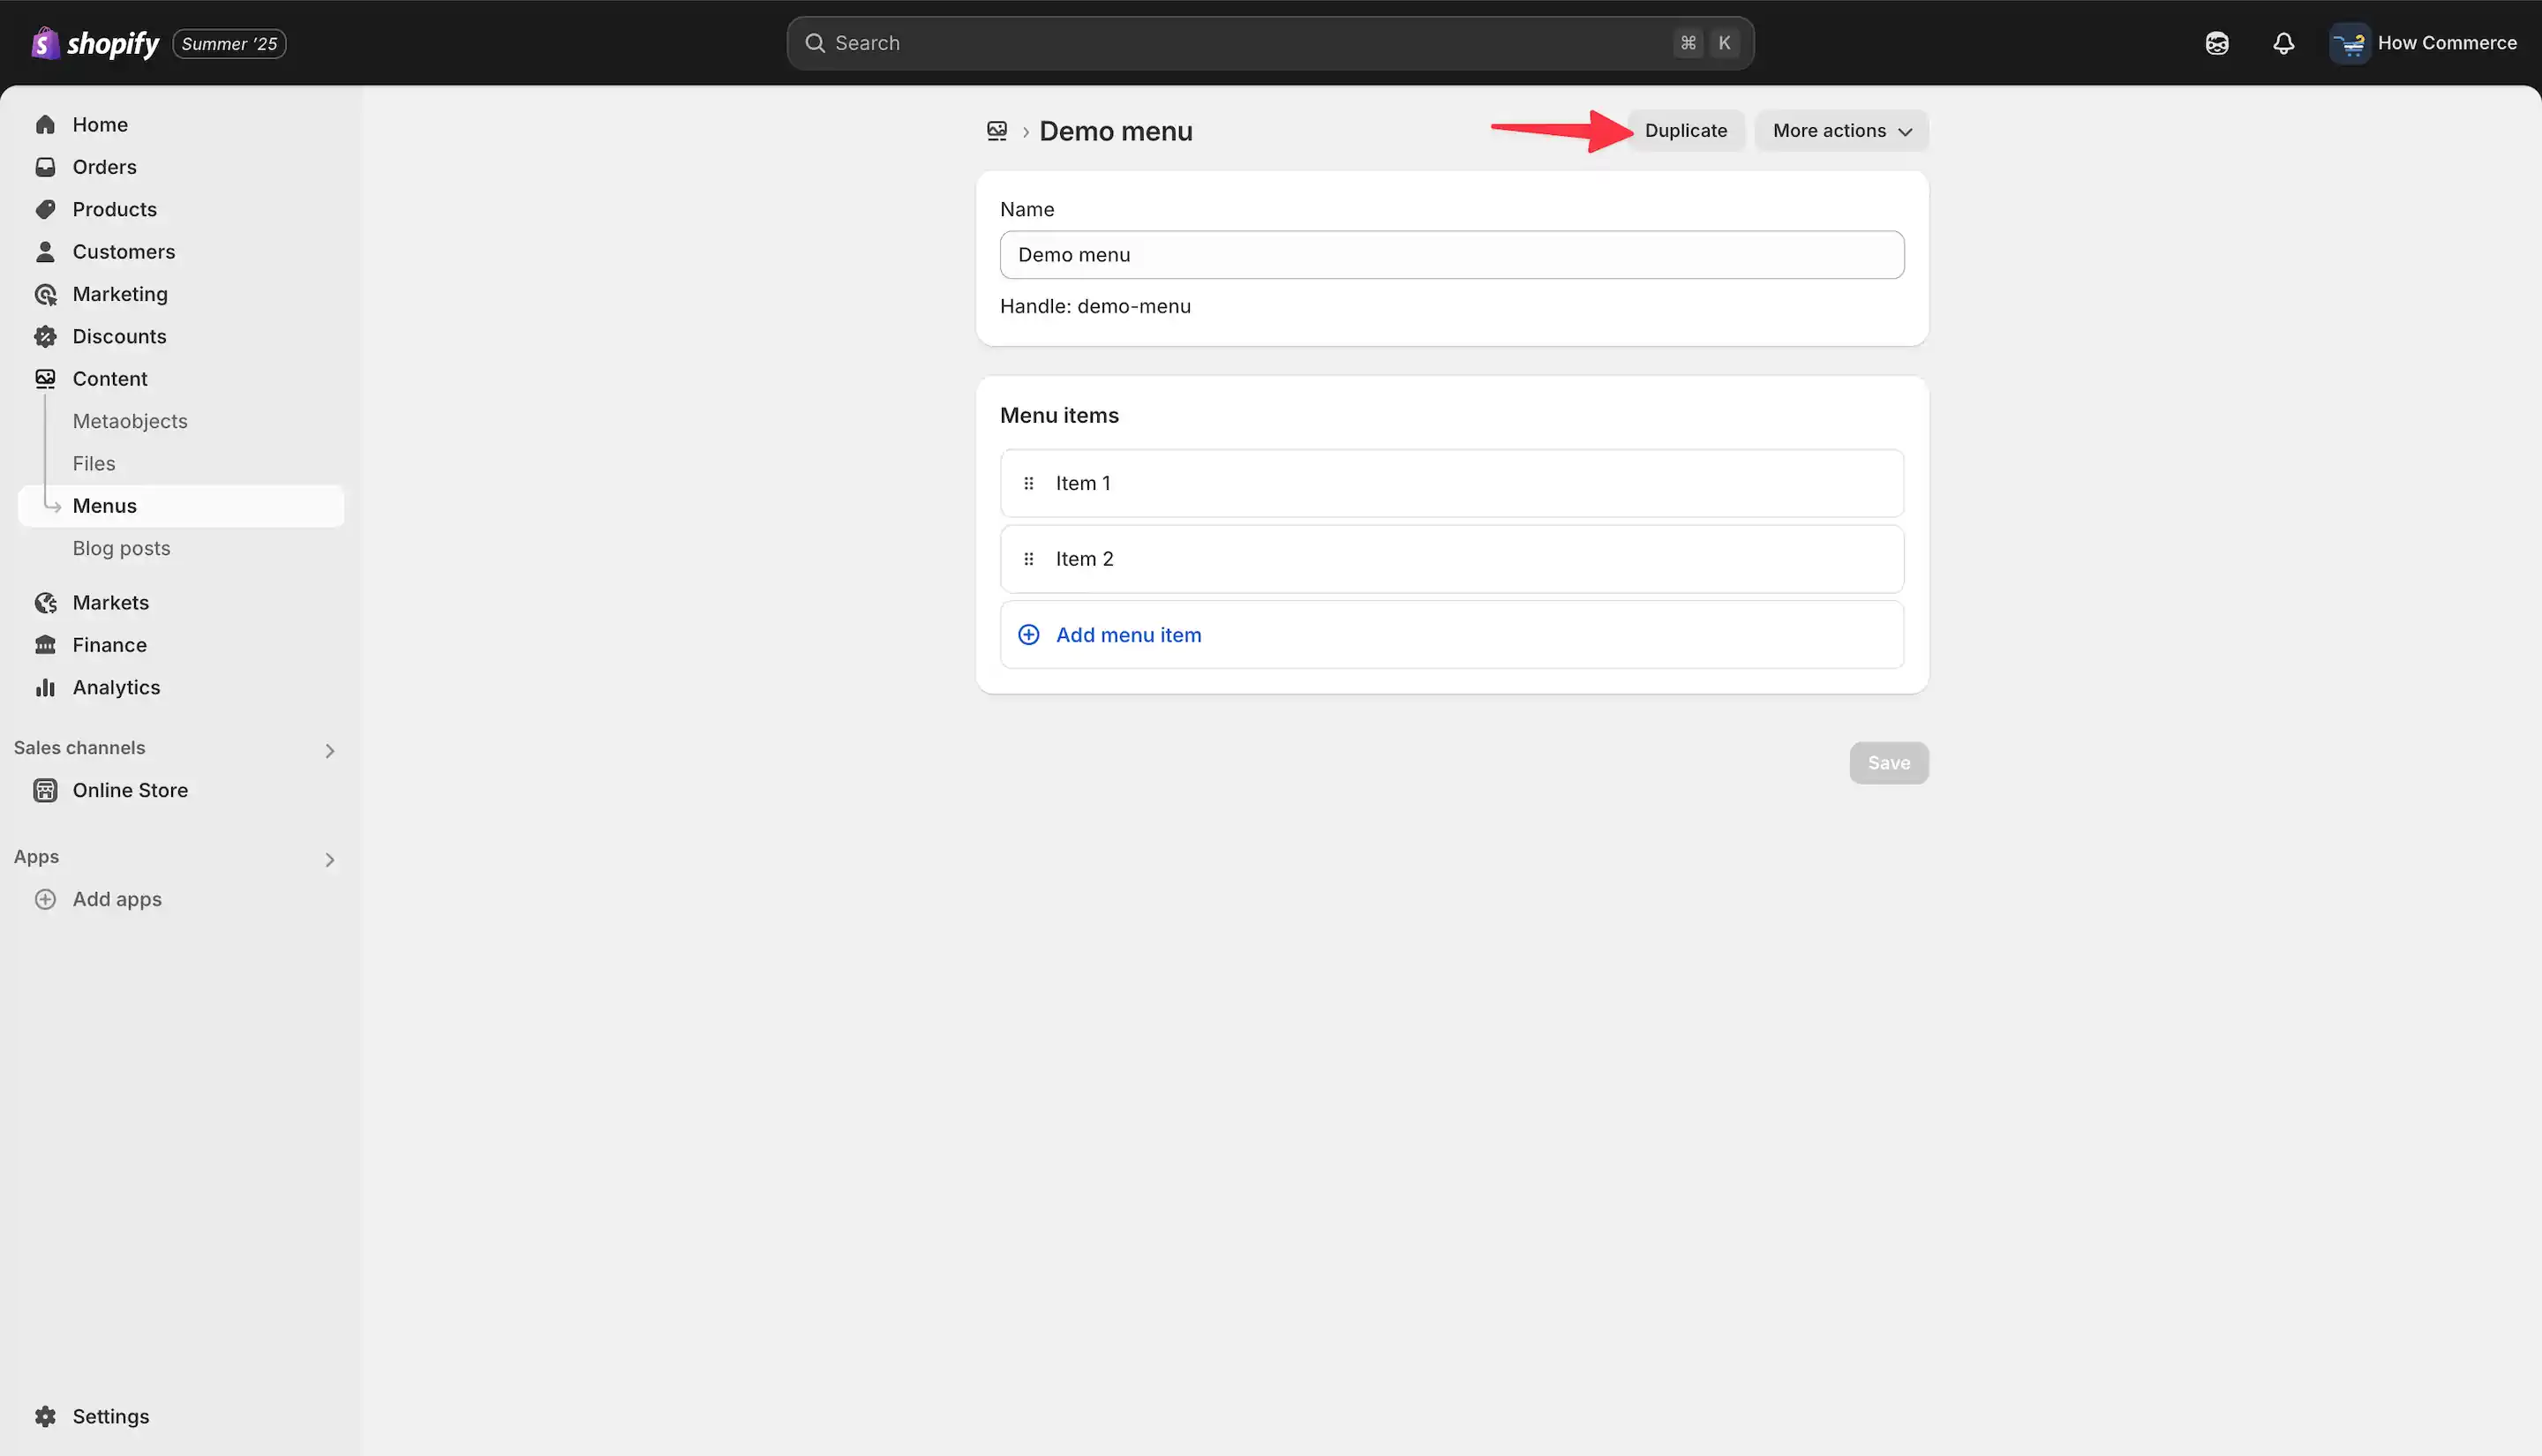Image resolution: width=2542 pixels, height=1456 pixels.
Task: Click the Content sidebar icon
Action: [45, 379]
